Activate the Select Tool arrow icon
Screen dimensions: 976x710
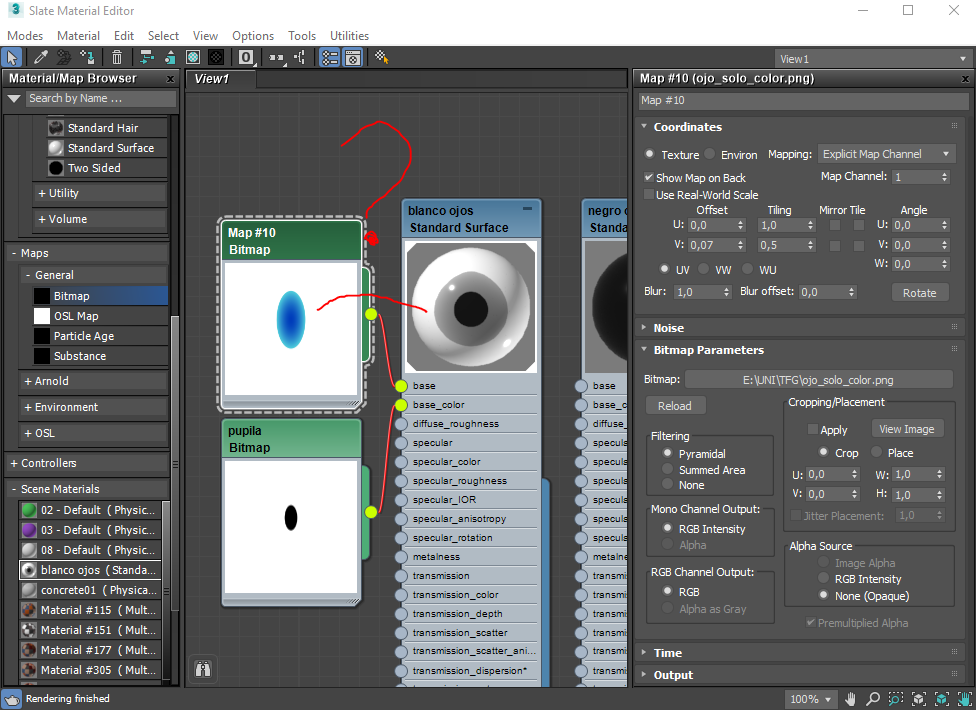[x=12, y=58]
